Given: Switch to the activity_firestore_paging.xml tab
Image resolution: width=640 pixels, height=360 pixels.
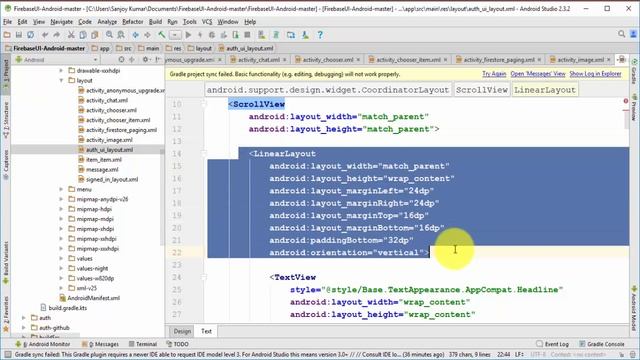Looking at the screenshot, I should point(499,60).
